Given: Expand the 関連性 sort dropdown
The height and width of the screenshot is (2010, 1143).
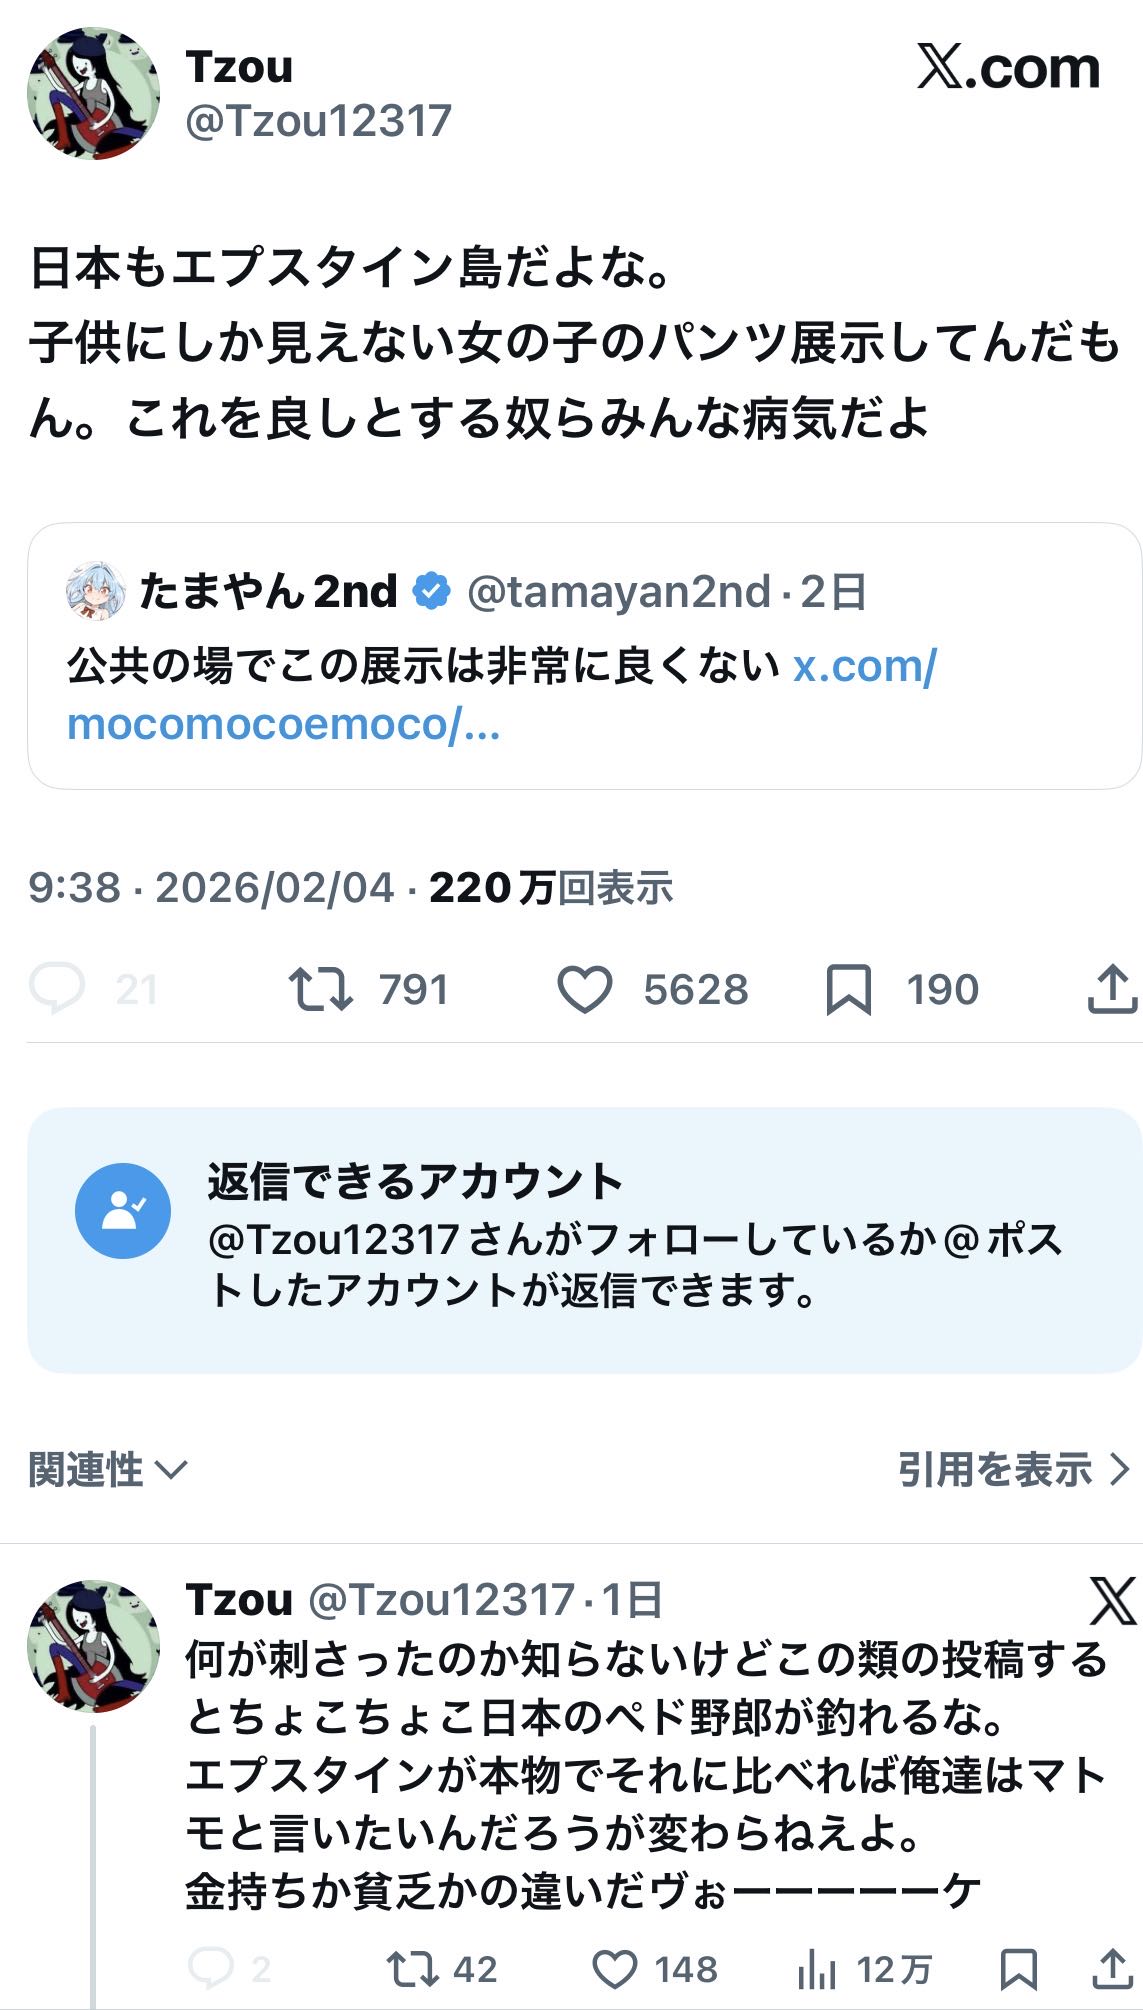Looking at the screenshot, I should [x=108, y=1470].
